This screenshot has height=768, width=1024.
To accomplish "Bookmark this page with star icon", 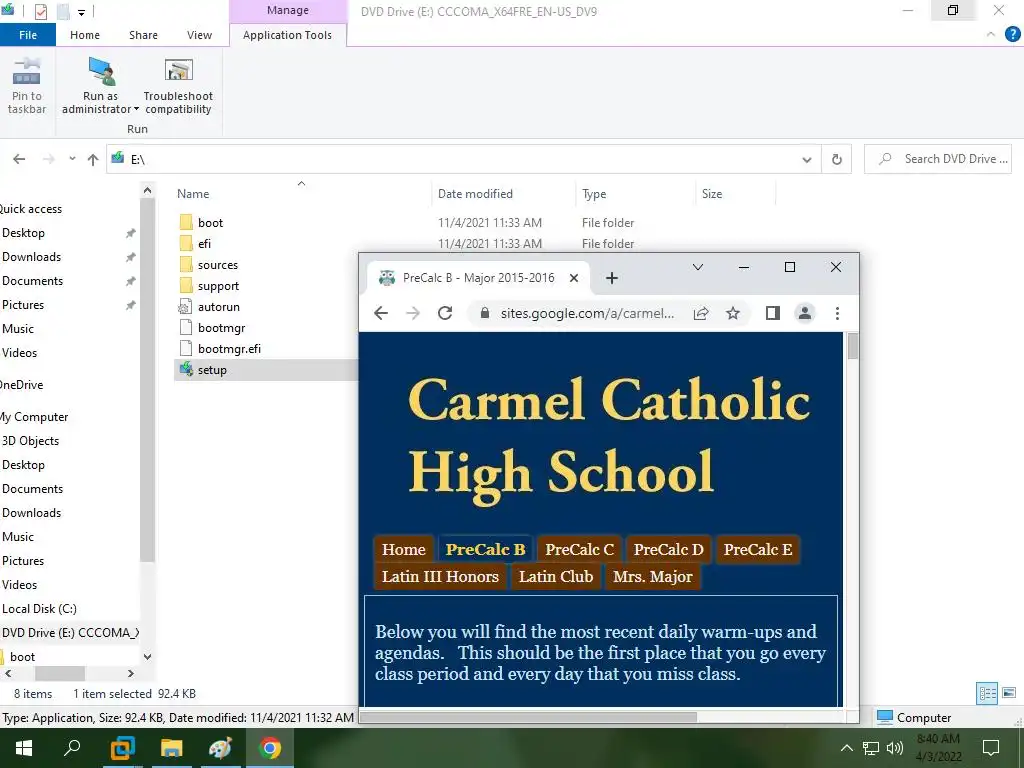I will click(733, 313).
